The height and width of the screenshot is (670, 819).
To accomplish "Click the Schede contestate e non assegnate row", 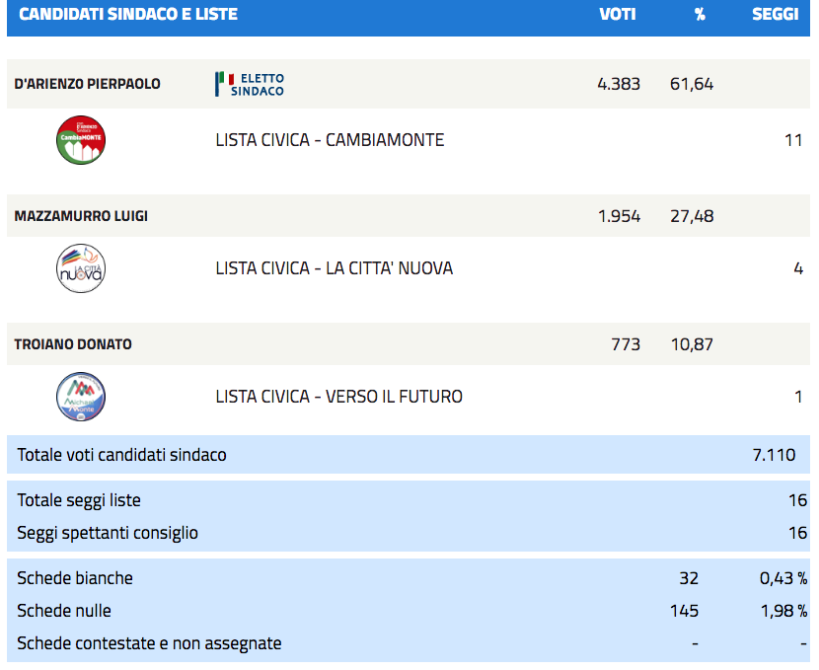I will click(408, 643).
